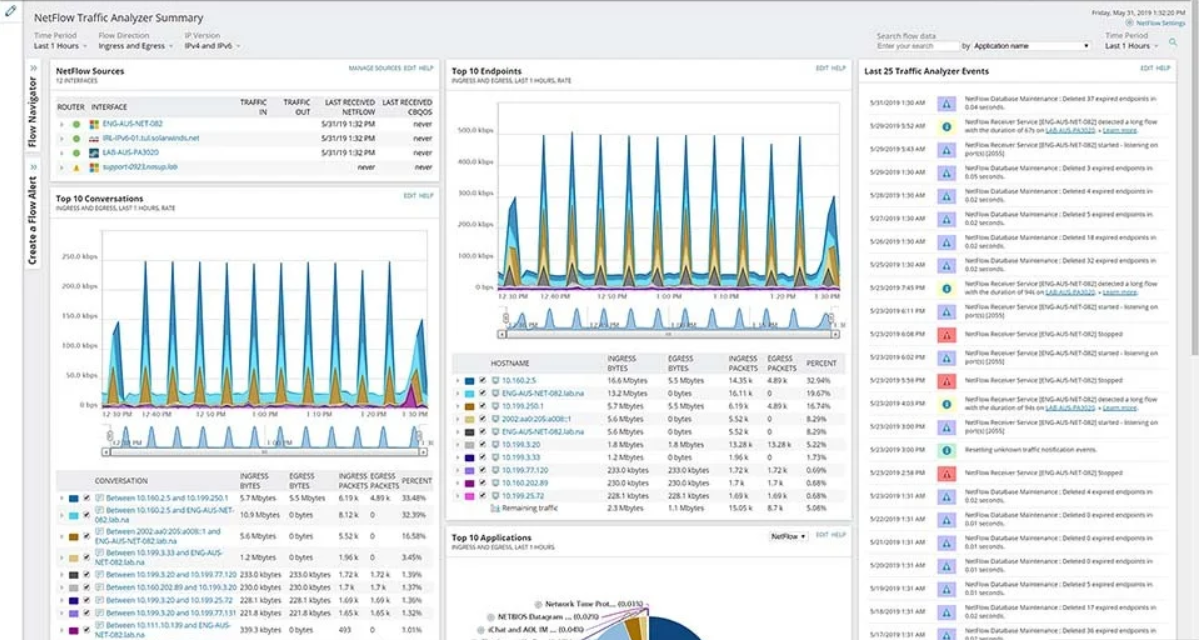Click the Search flow data input field
This screenshot has width=1199, height=640.
[x=917, y=46]
